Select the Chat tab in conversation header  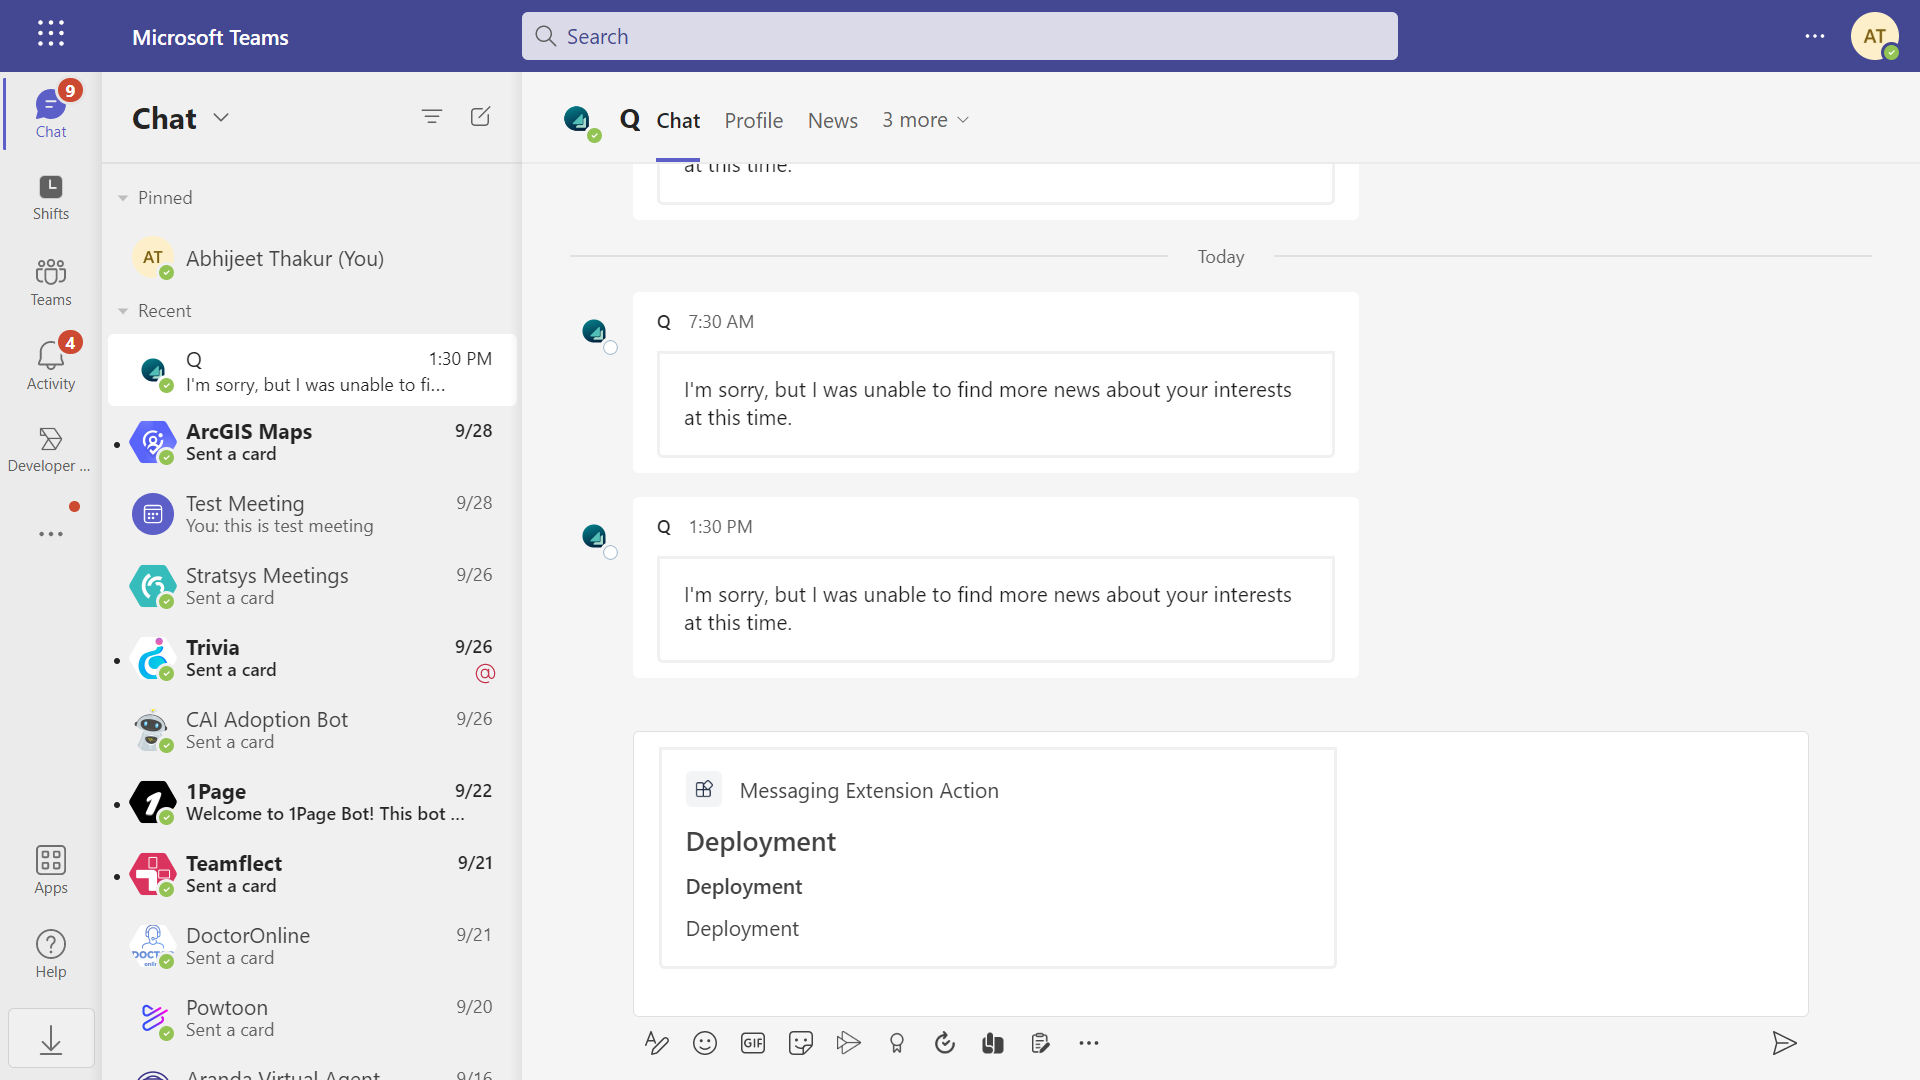pyautogui.click(x=678, y=121)
